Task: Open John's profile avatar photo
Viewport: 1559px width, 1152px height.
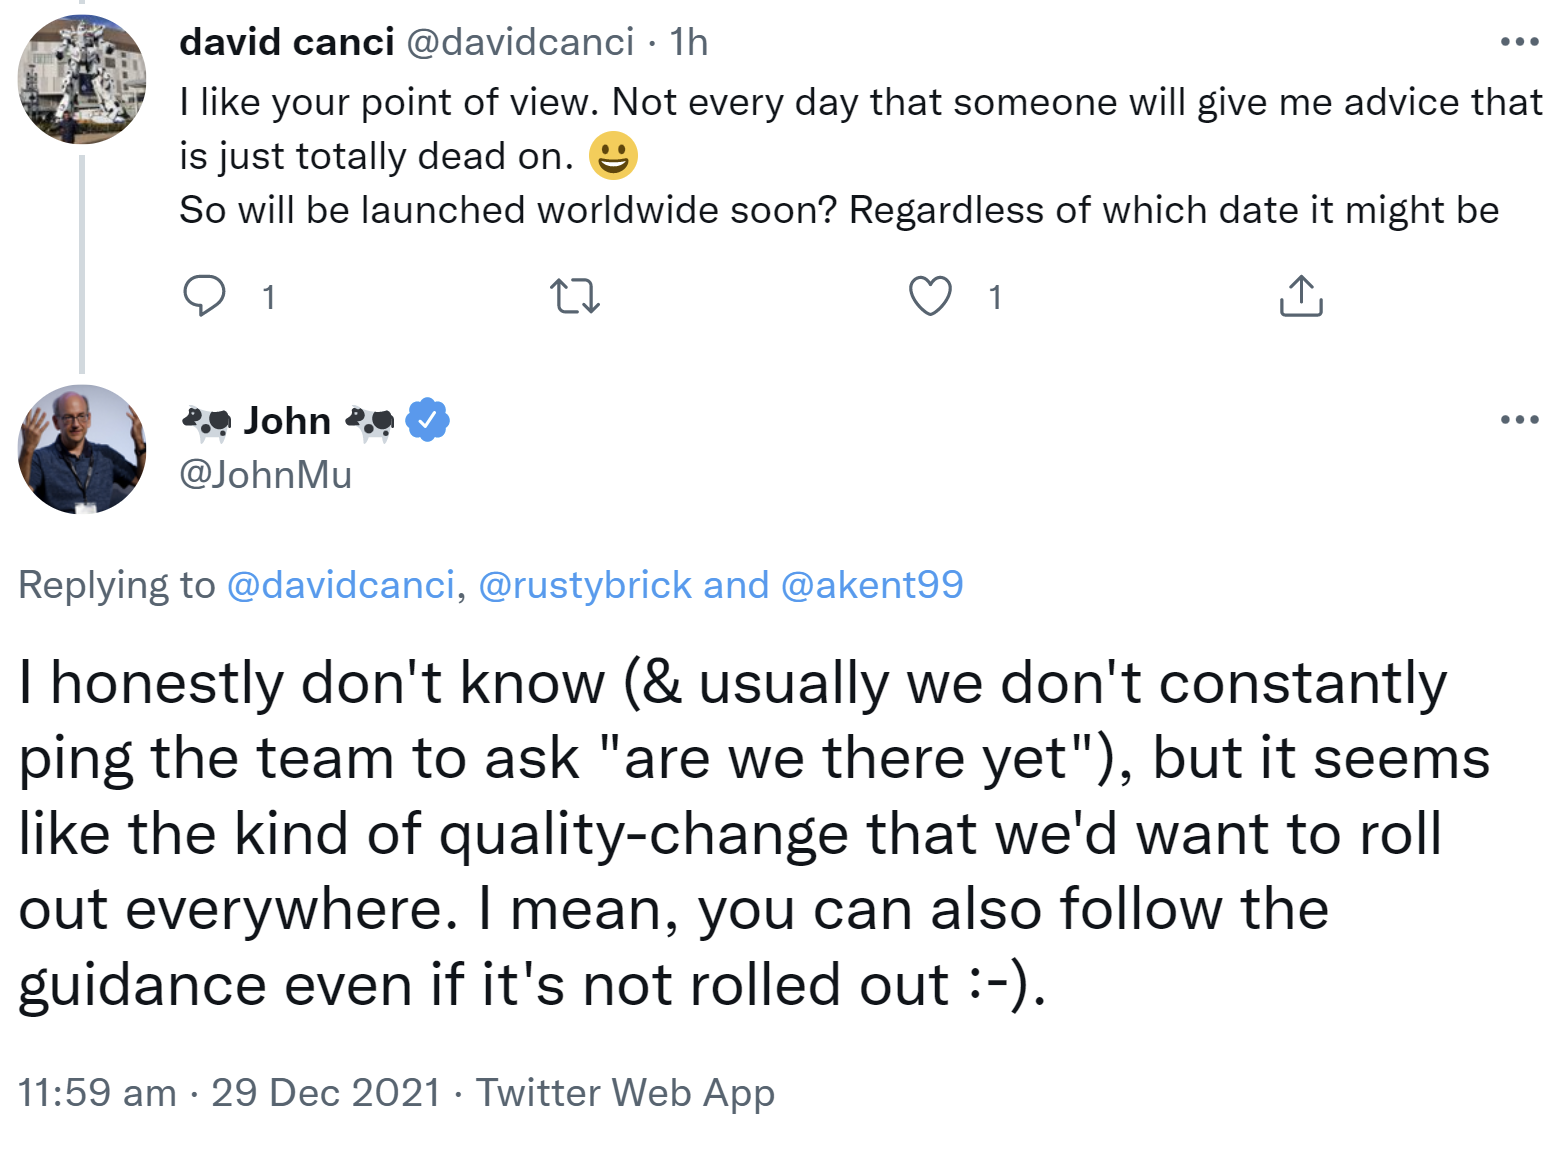Action: 82,449
